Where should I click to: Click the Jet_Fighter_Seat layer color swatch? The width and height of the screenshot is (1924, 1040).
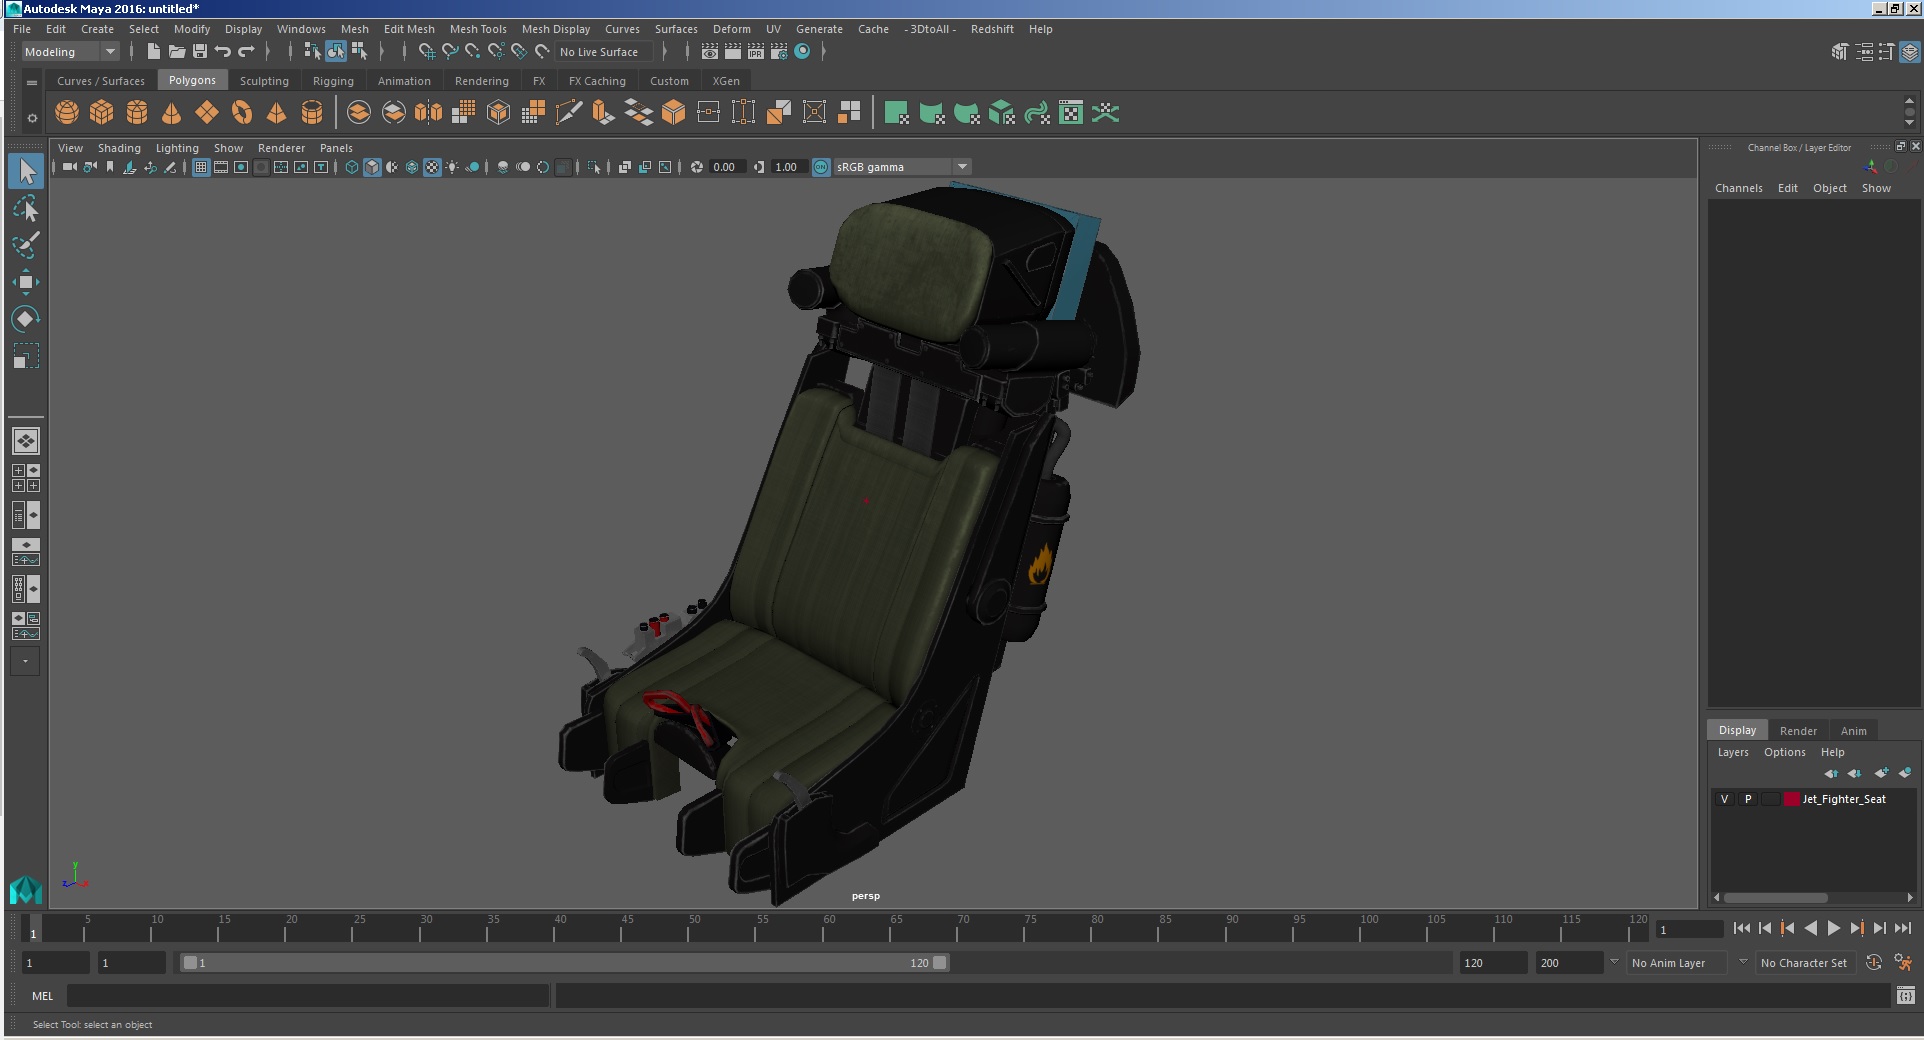1792,799
